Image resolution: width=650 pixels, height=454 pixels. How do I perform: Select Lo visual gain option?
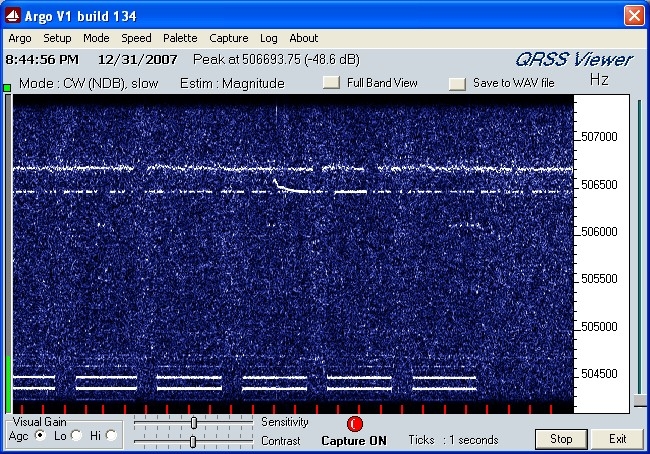click(76, 435)
